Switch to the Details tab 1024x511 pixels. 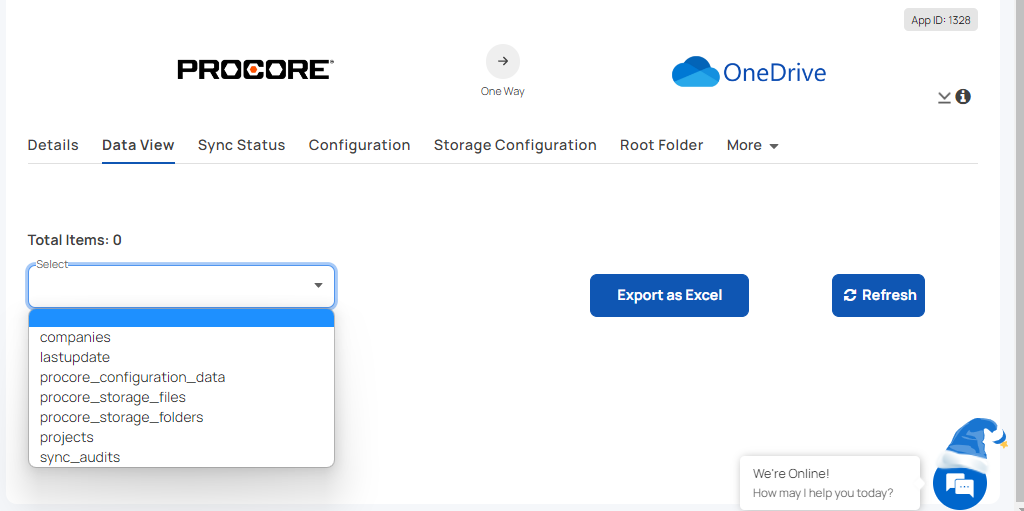pos(53,145)
